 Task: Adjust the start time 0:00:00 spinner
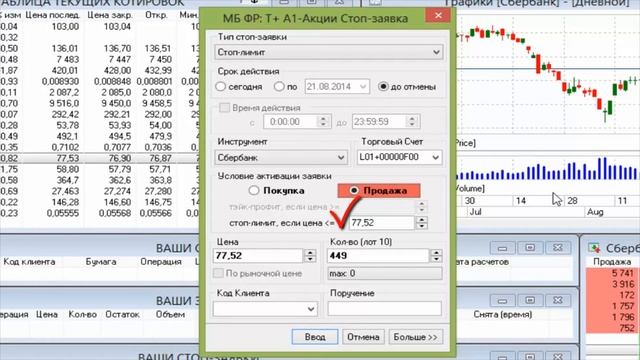click(323, 122)
